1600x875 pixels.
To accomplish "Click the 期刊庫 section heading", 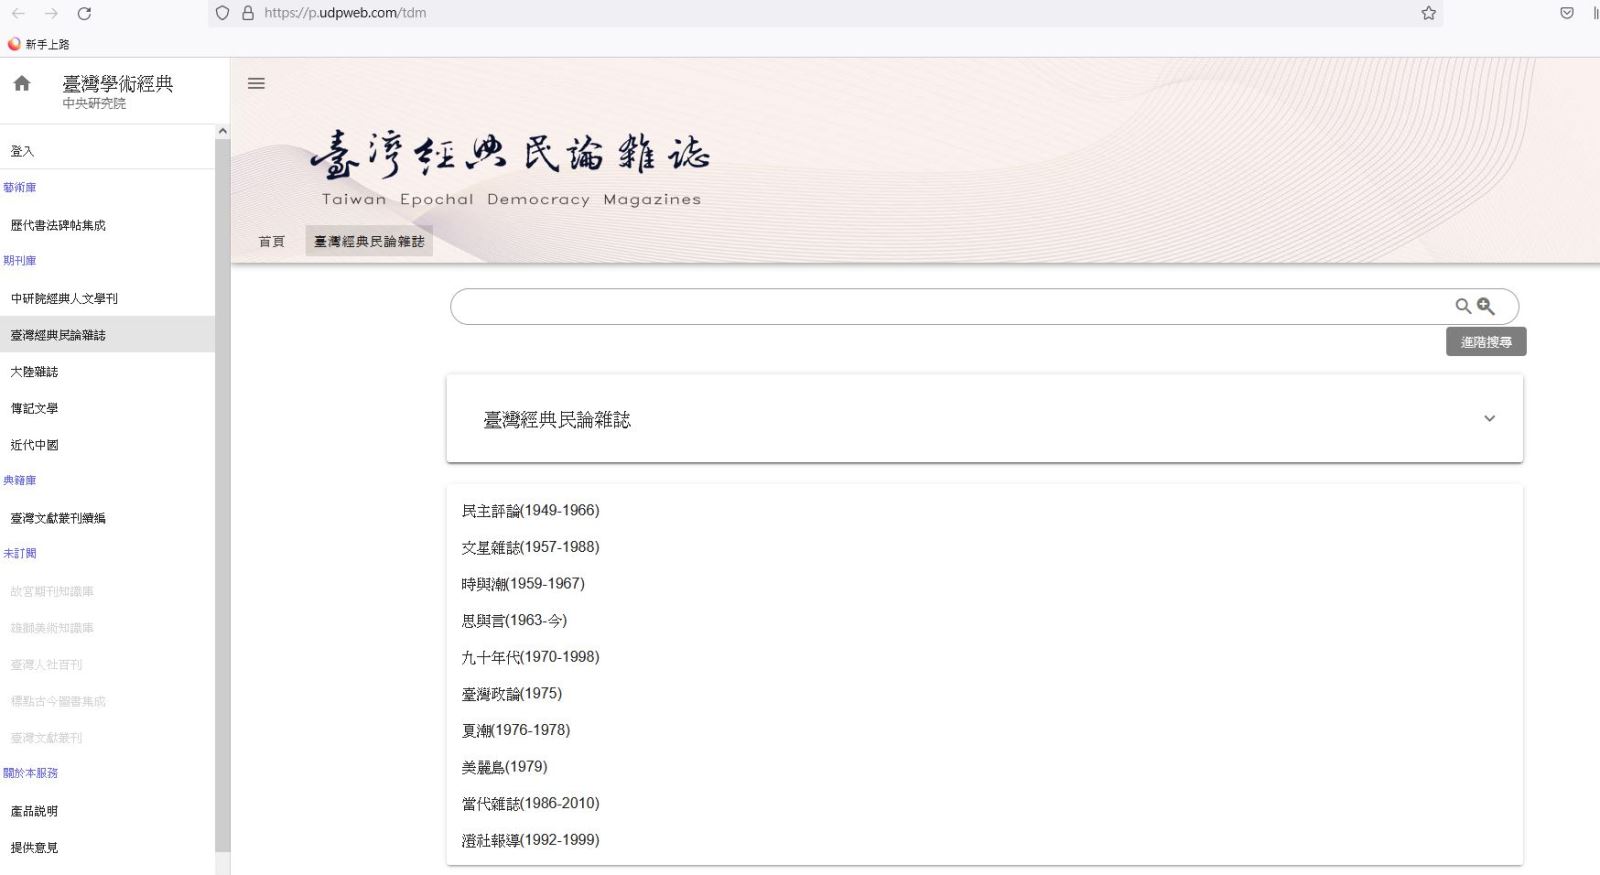I will (20, 261).
